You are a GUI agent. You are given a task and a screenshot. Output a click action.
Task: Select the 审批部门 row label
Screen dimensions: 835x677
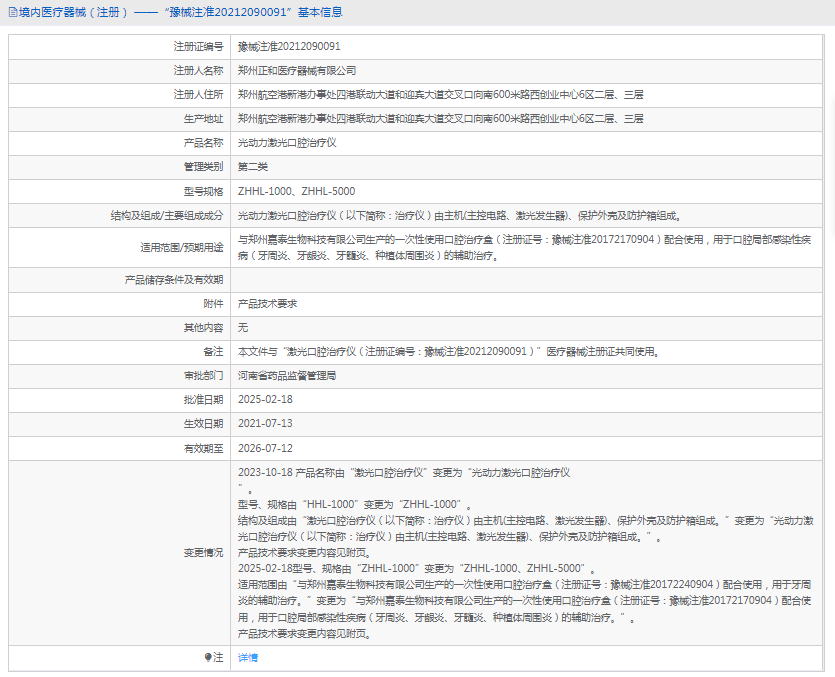tap(203, 376)
